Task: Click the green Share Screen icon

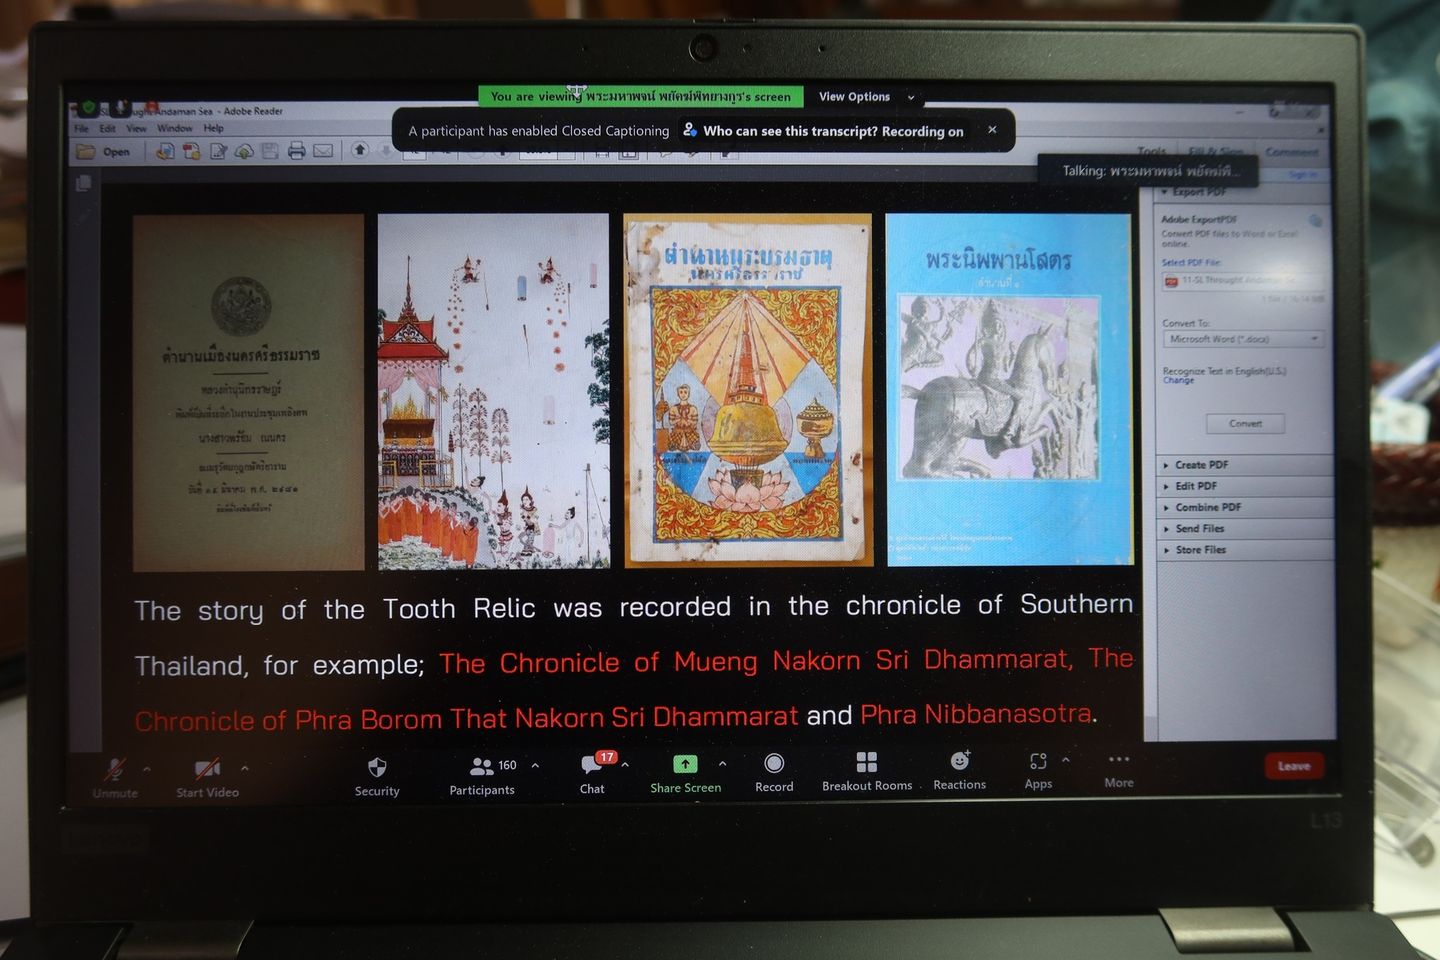Action: point(685,764)
